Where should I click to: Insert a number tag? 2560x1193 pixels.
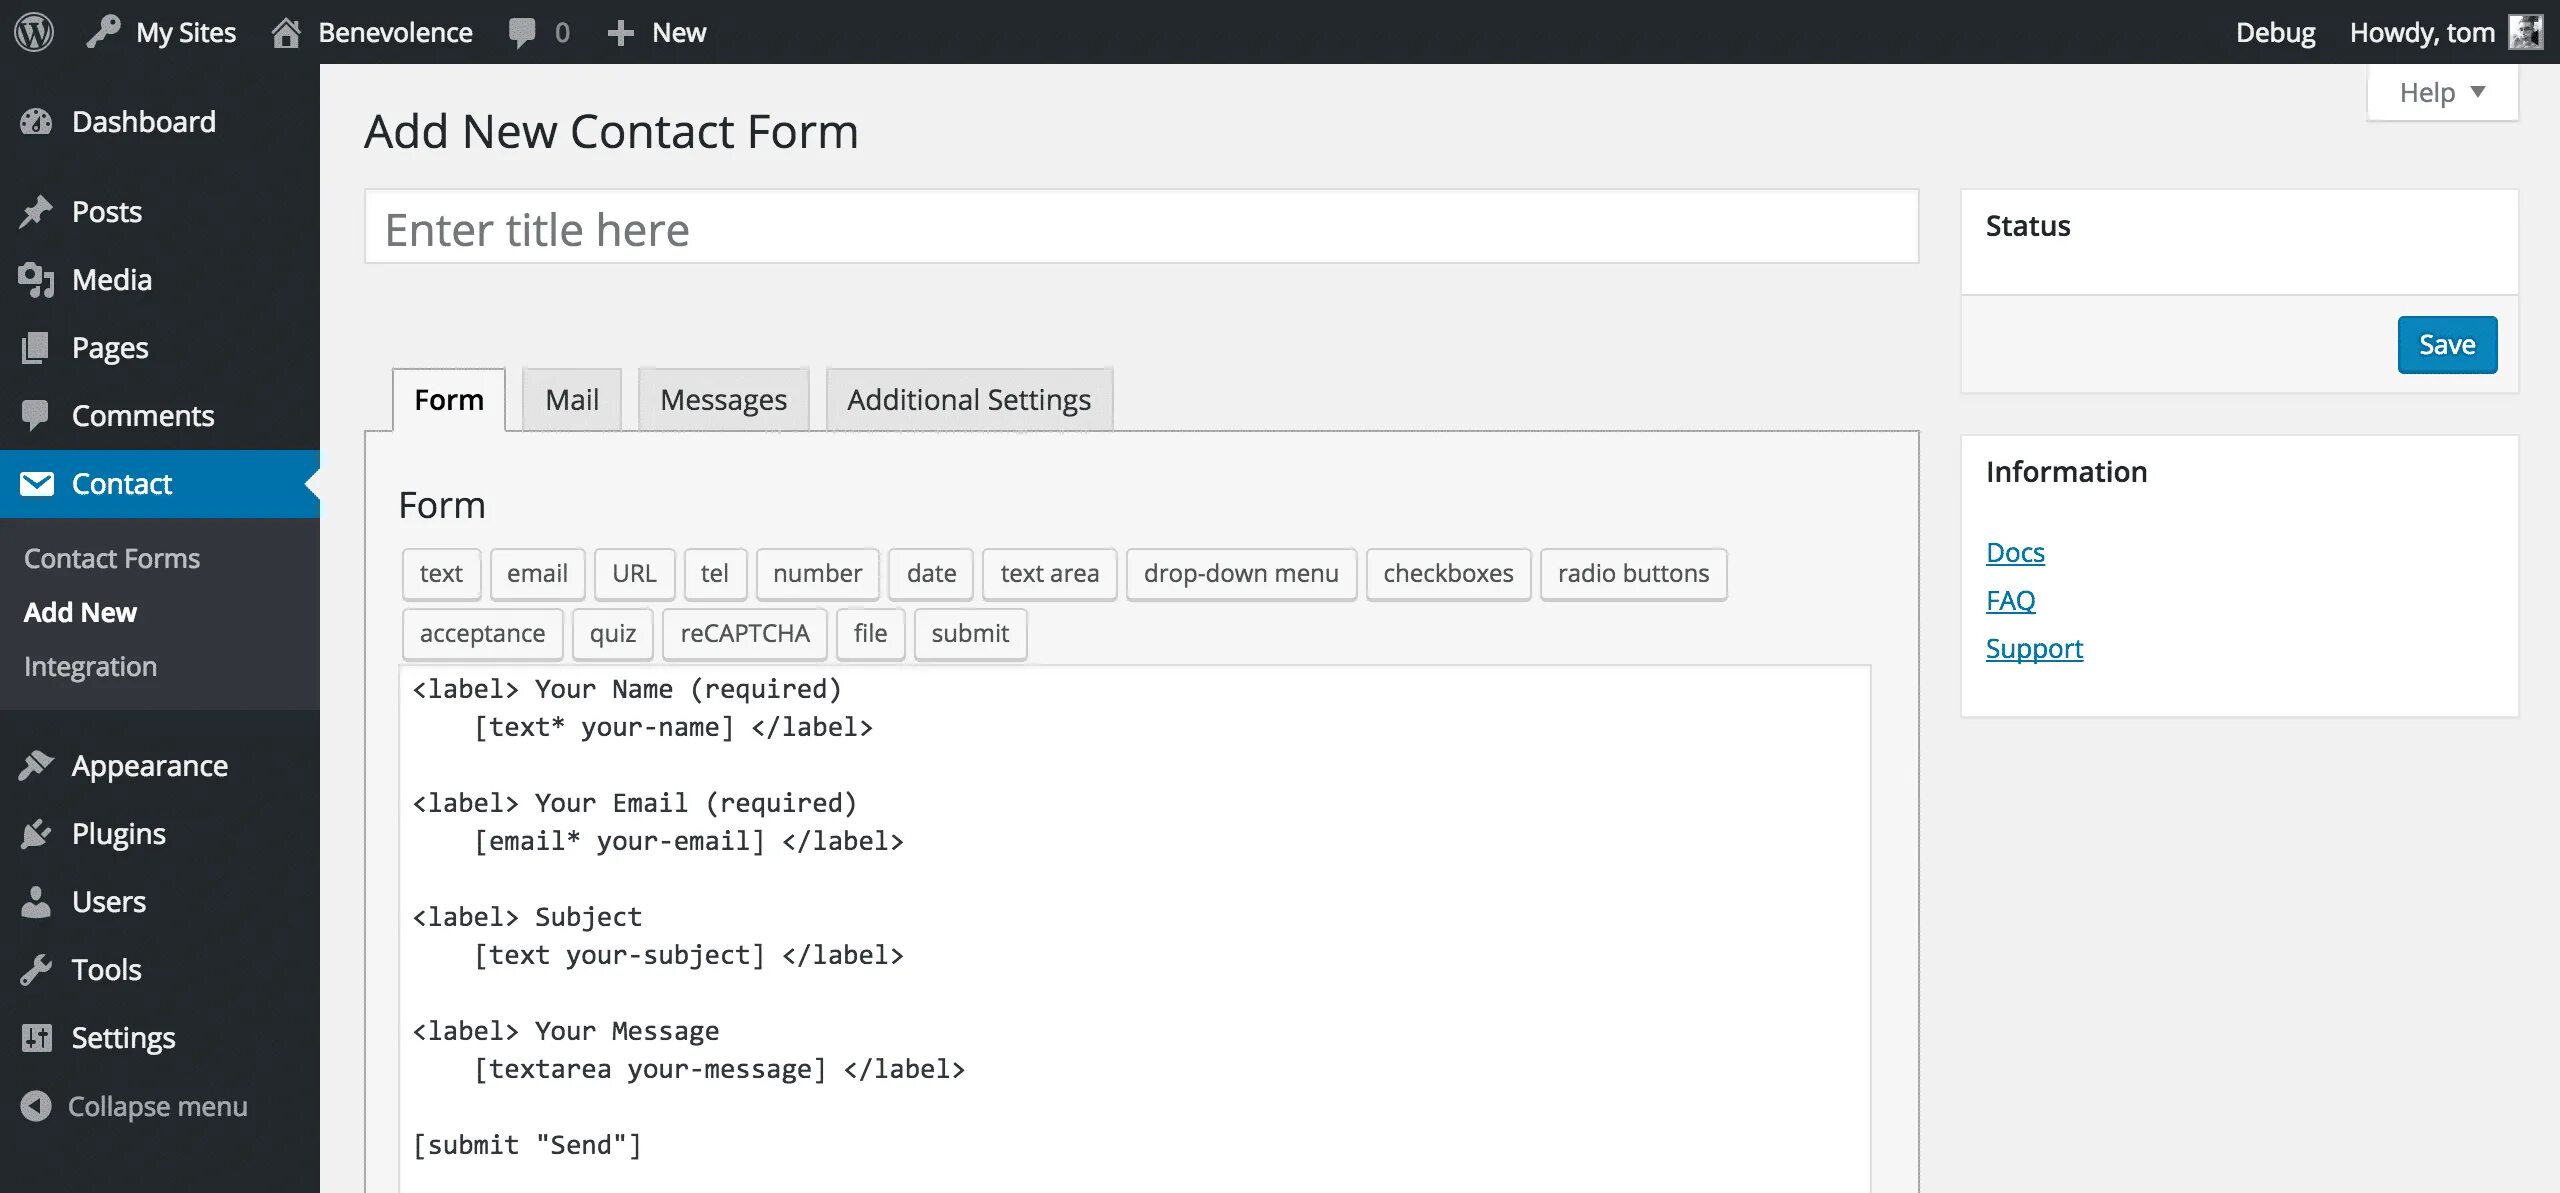click(x=817, y=574)
